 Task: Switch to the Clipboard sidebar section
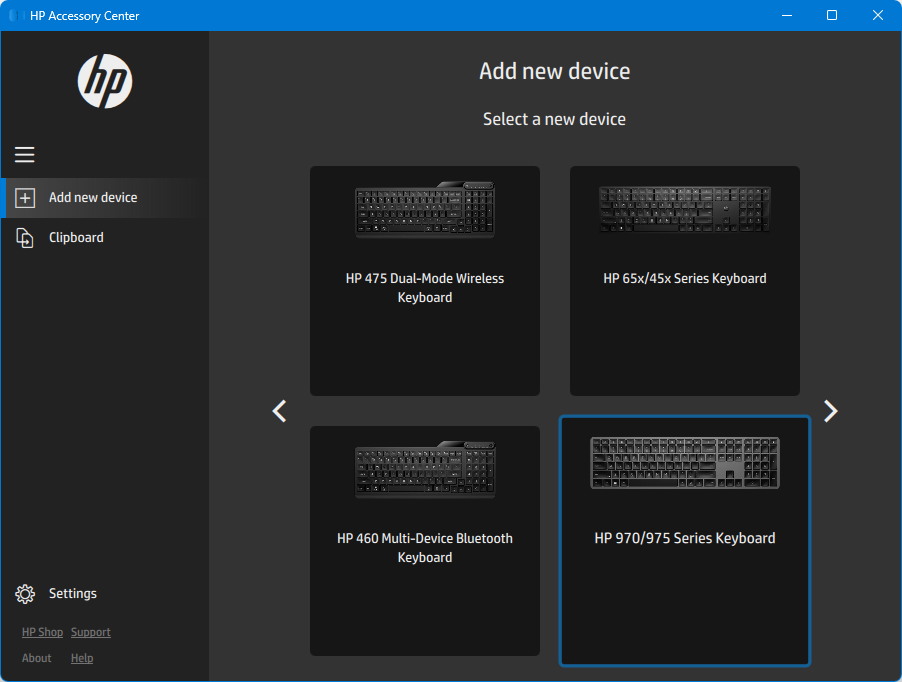76,237
